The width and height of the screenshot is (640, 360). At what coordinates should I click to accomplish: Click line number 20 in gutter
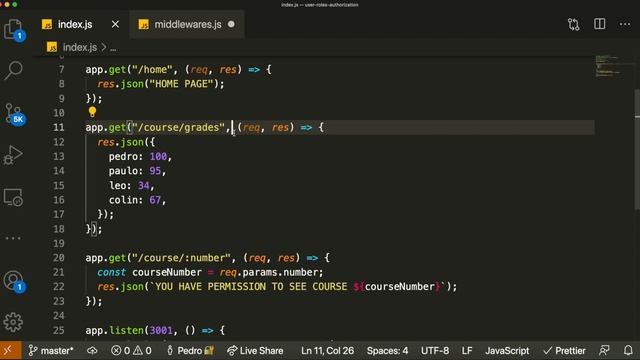59,258
